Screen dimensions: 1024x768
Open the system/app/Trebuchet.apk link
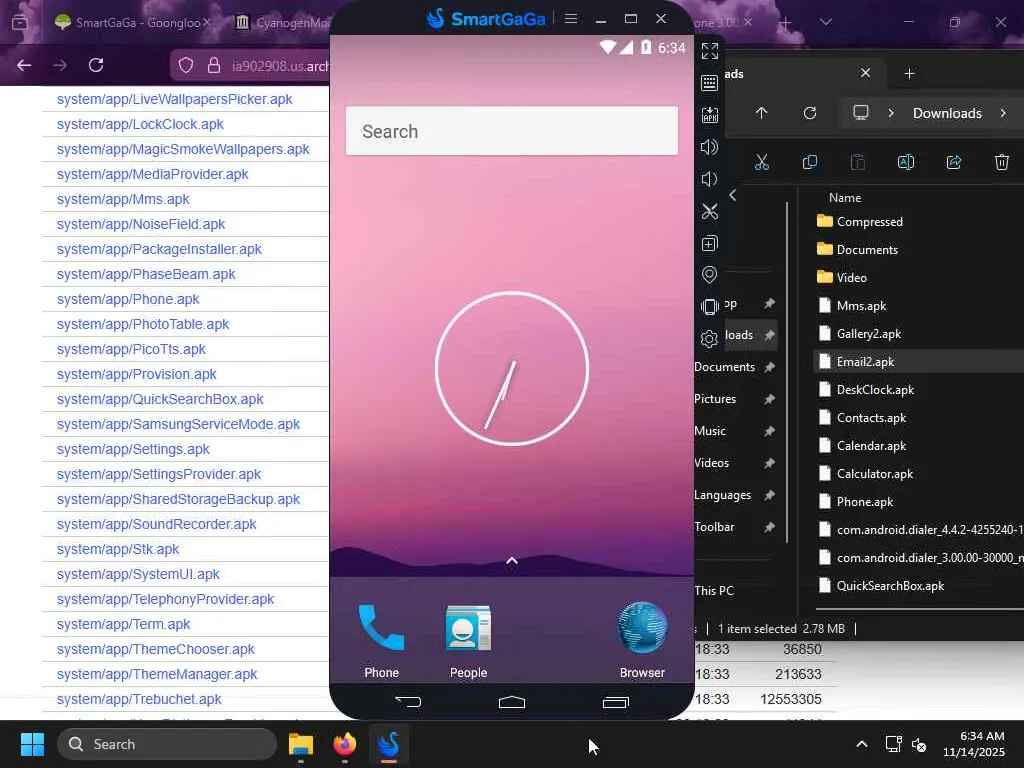(x=139, y=699)
